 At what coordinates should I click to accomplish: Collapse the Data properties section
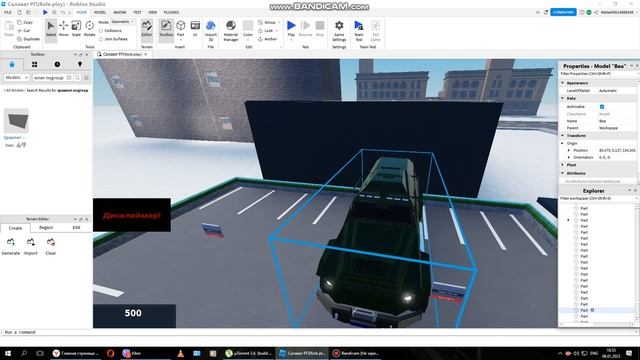[563, 98]
